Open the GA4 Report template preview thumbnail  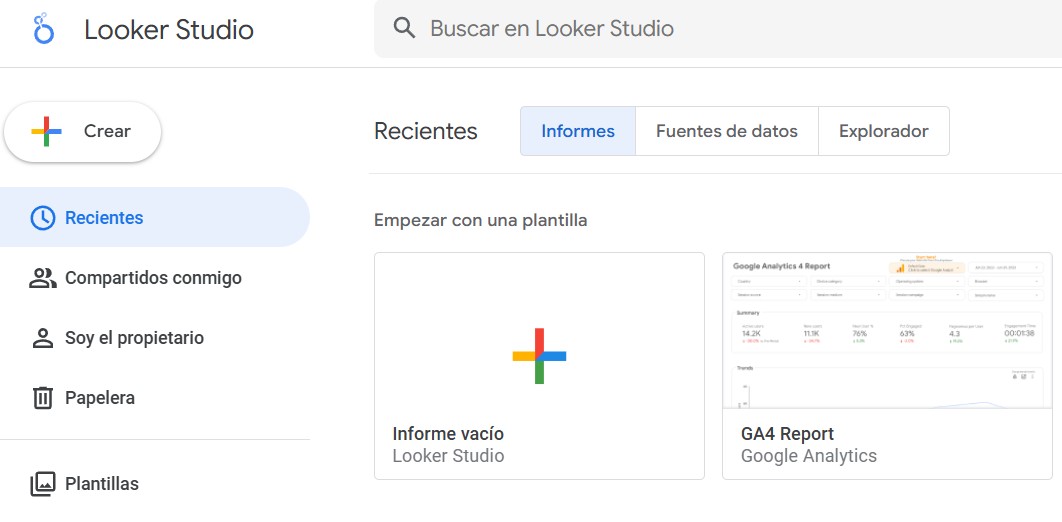886,330
